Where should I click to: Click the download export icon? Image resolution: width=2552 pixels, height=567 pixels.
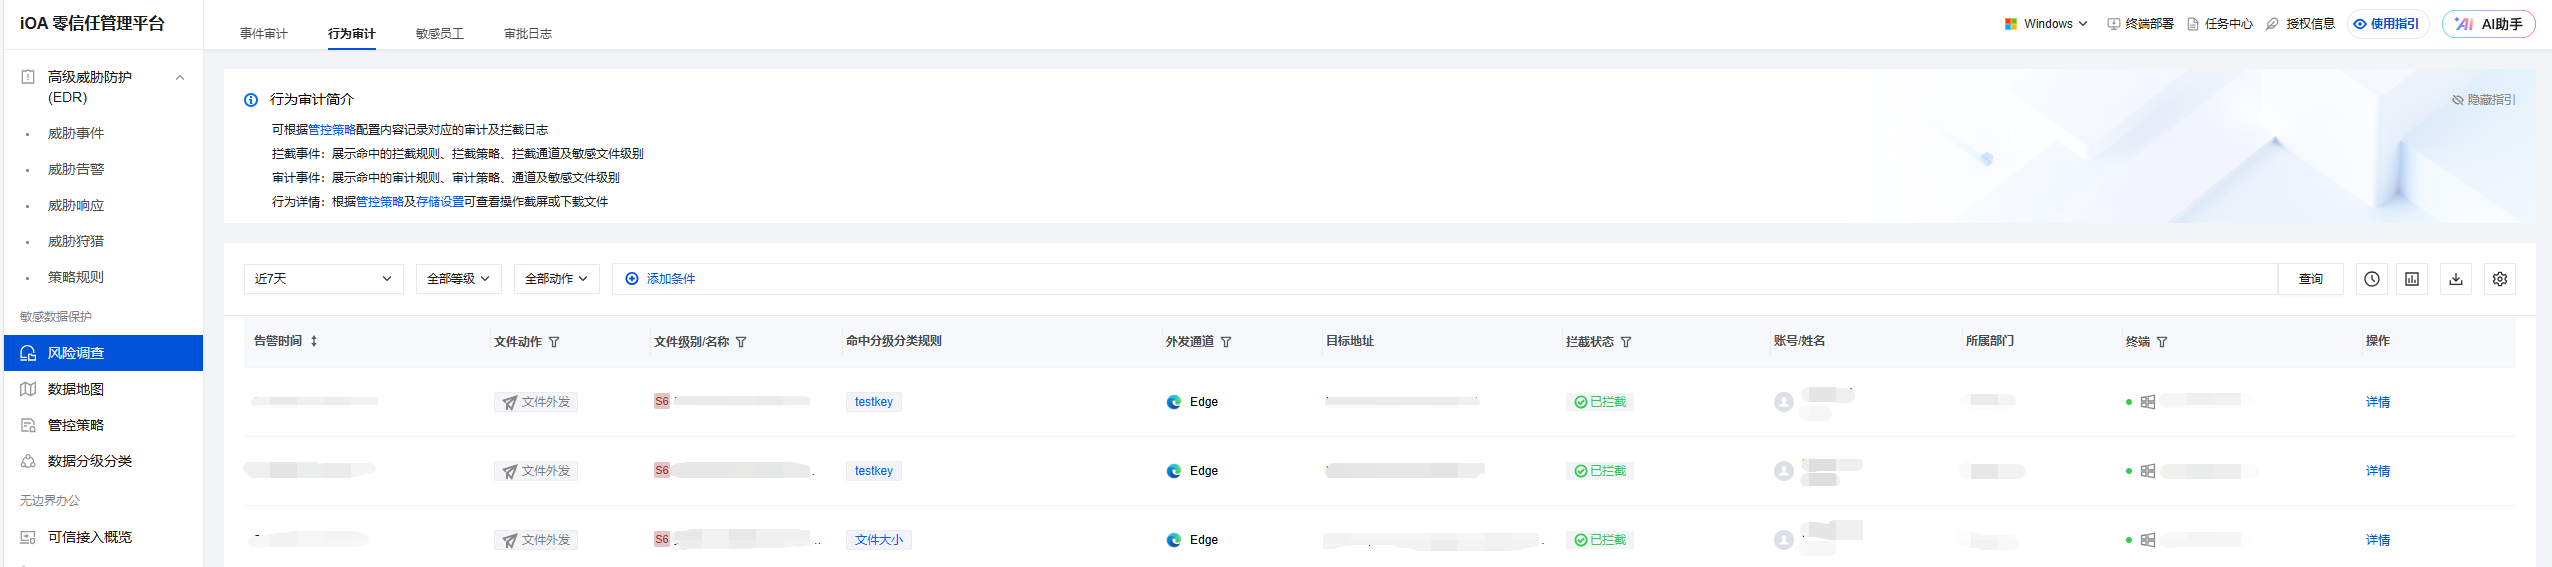[2456, 279]
